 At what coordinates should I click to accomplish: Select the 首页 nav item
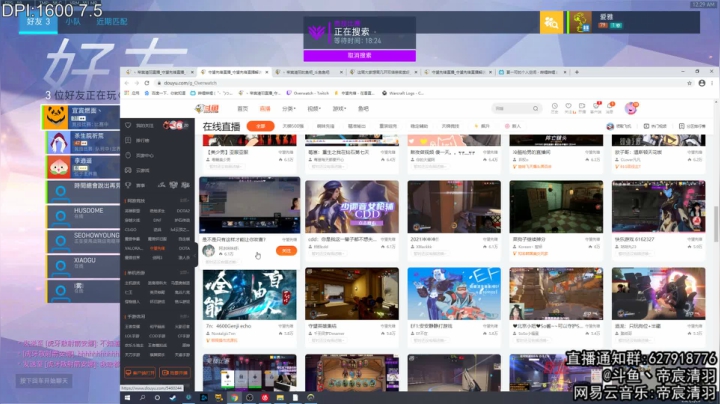click(242, 109)
